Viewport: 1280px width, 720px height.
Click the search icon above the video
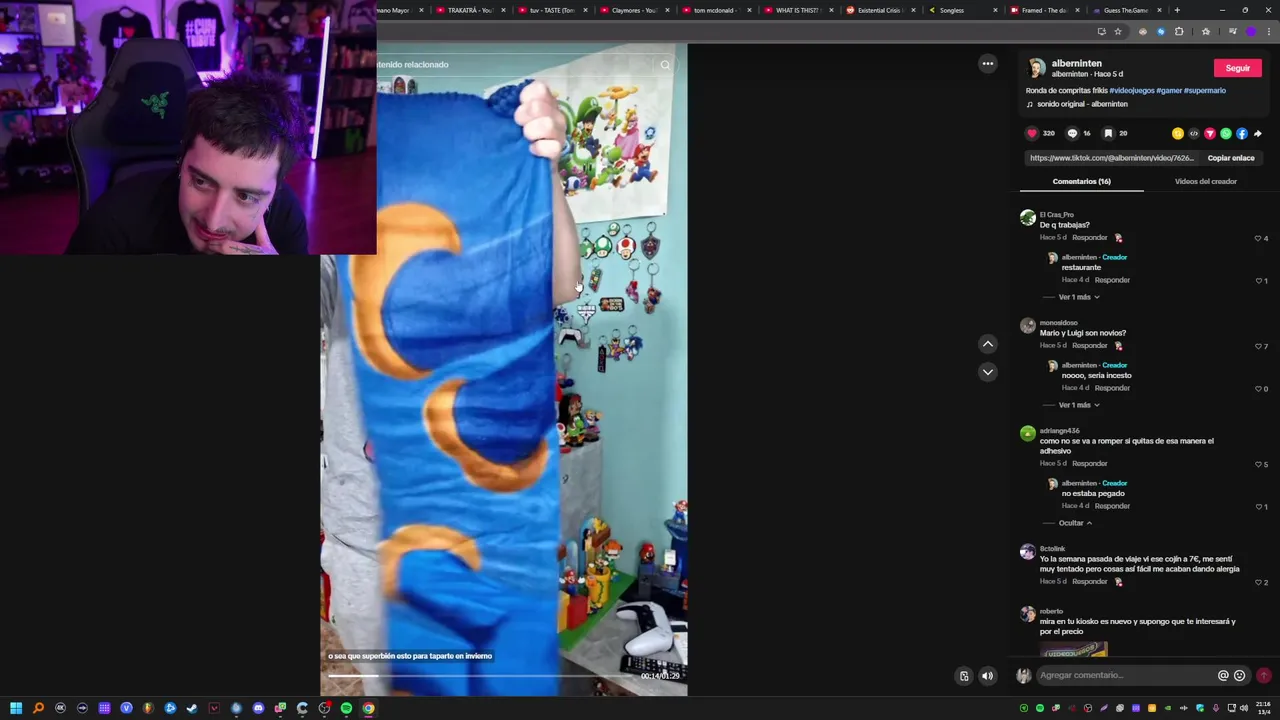pos(665,65)
